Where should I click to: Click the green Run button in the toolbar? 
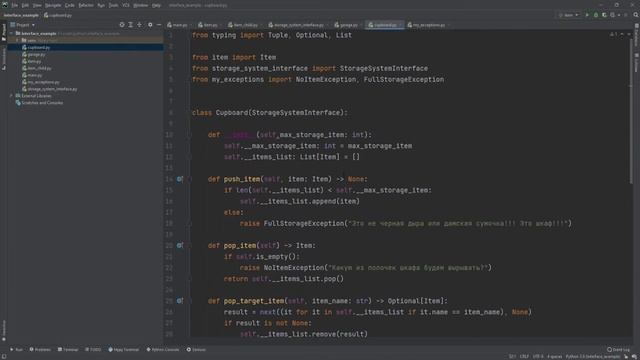pos(587,15)
